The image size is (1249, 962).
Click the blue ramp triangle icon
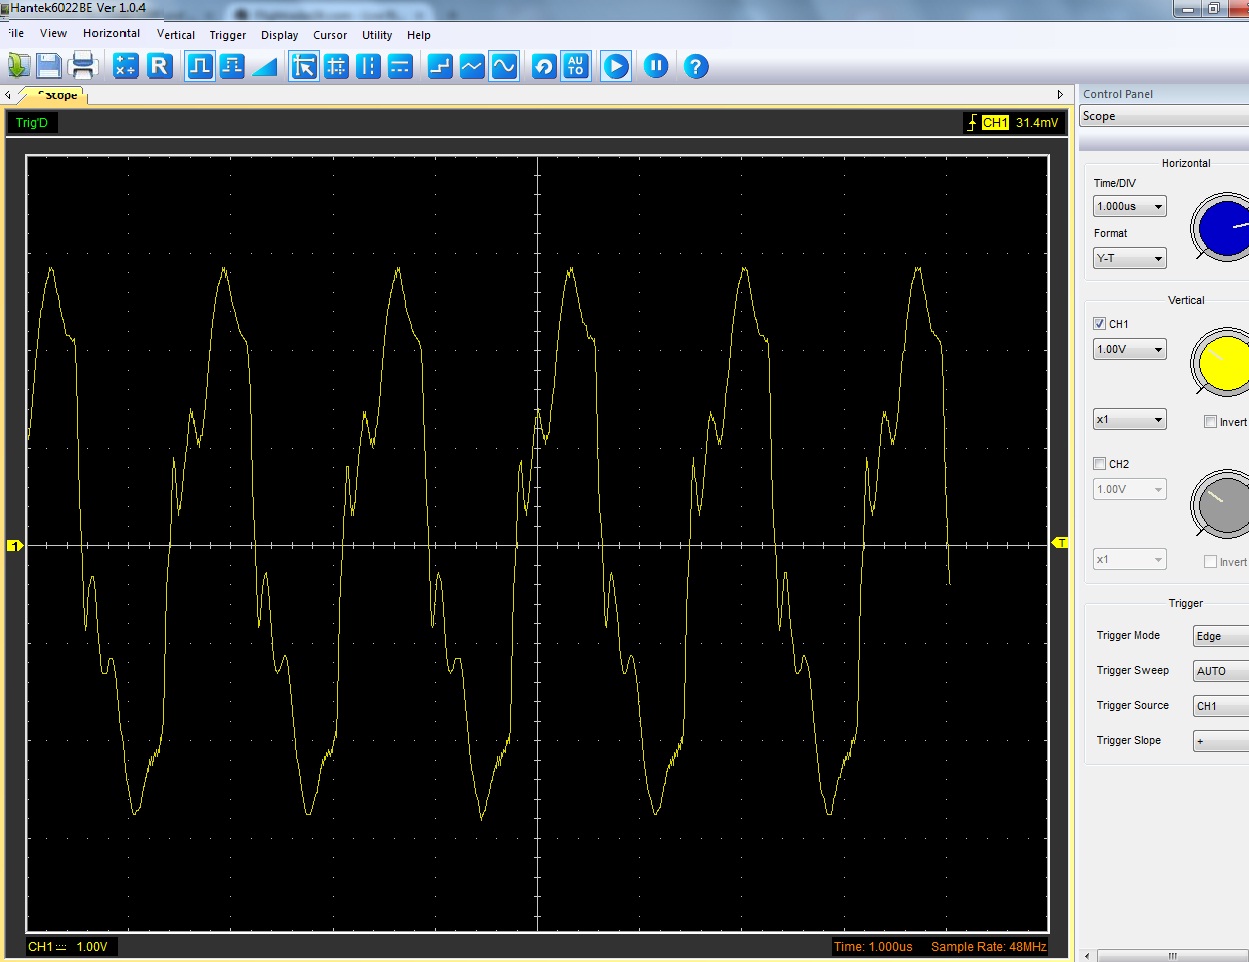click(x=264, y=66)
